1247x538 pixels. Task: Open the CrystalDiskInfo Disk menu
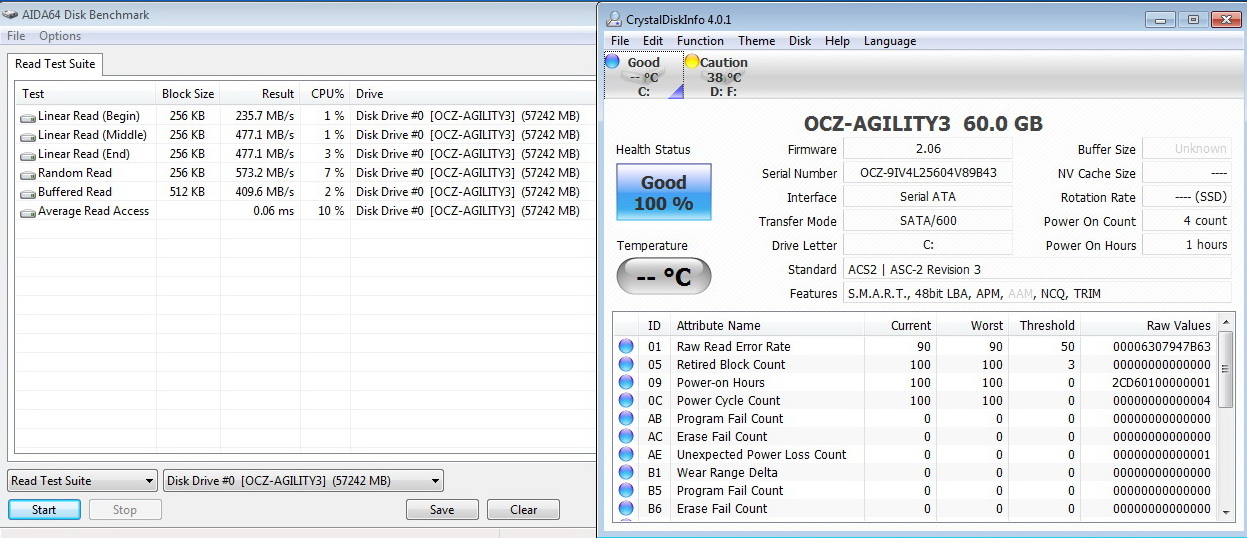pyautogui.click(x=800, y=41)
